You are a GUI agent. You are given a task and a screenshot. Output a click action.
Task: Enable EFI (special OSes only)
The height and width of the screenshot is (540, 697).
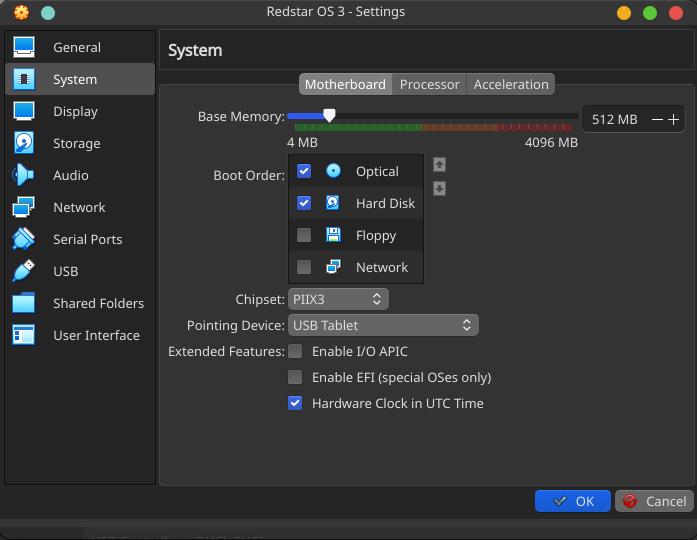(295, 377)
